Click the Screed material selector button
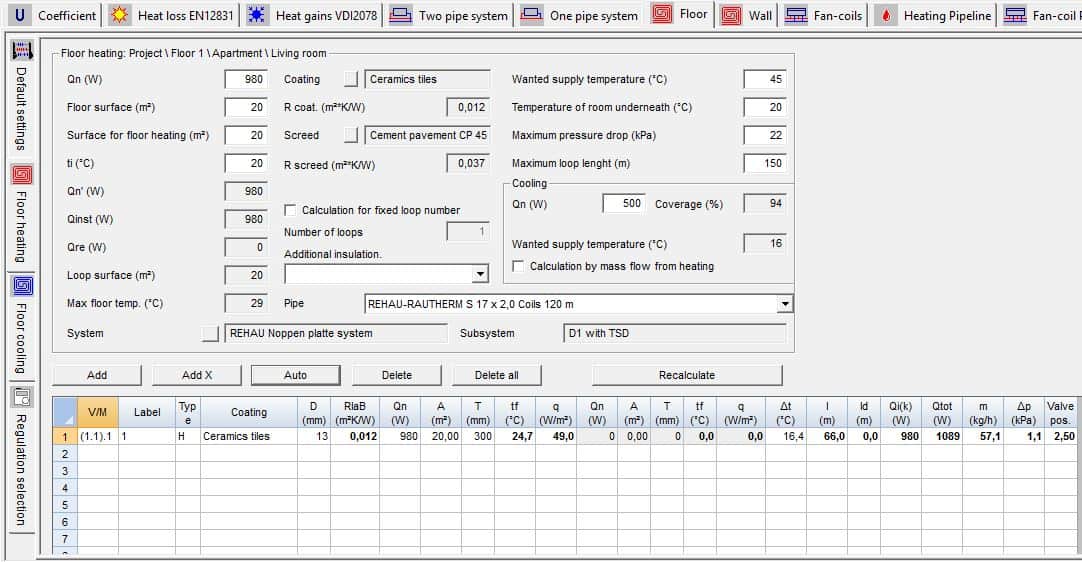 coord(350,135)
